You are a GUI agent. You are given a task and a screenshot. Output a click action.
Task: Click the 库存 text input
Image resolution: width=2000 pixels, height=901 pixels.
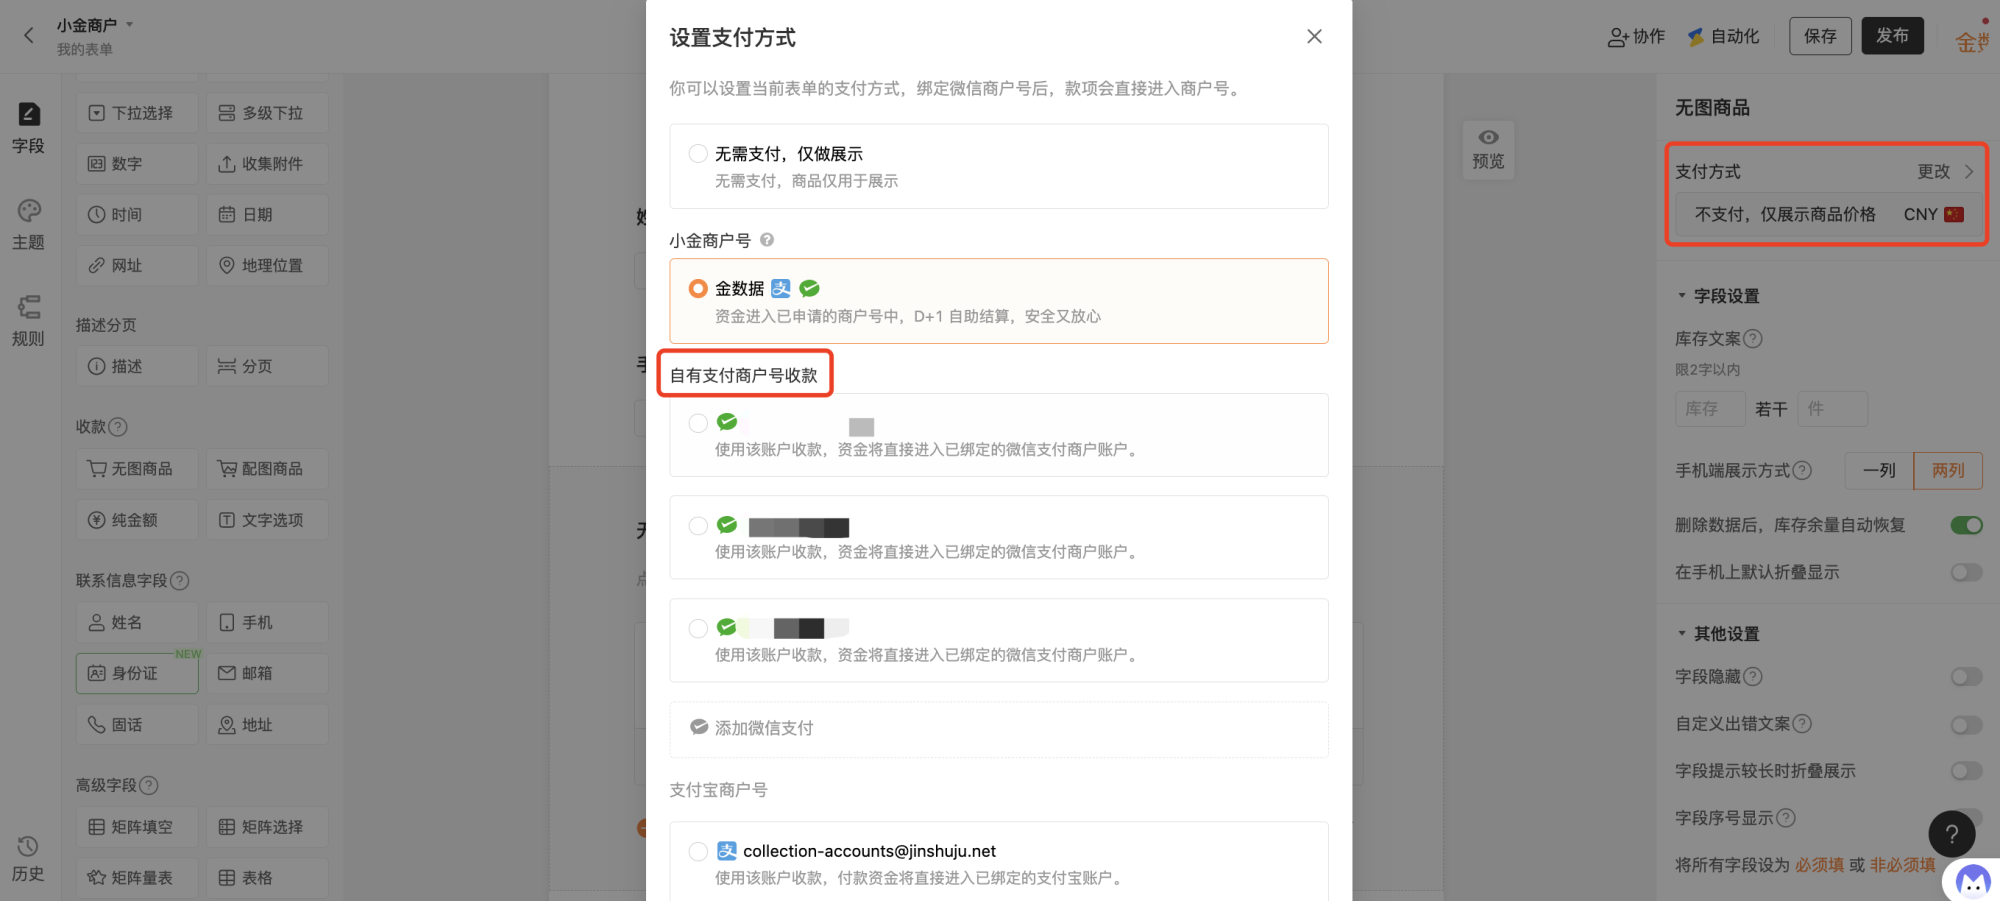click(1710, 409)
